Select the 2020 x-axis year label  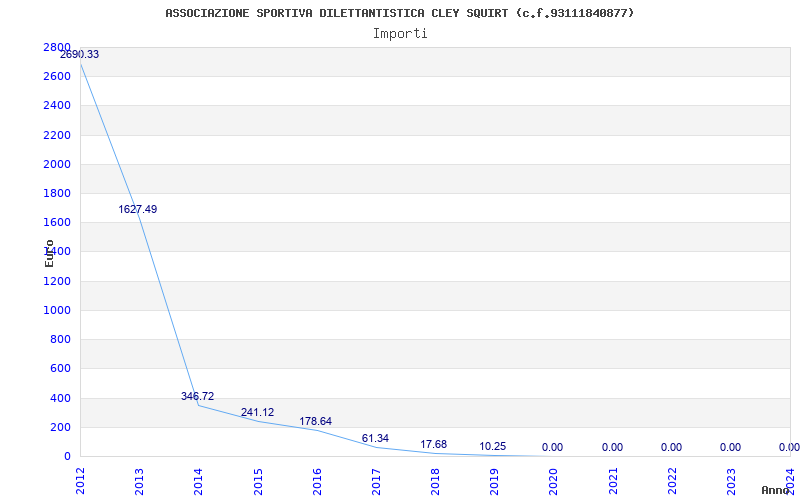click(x=554, y=482)
